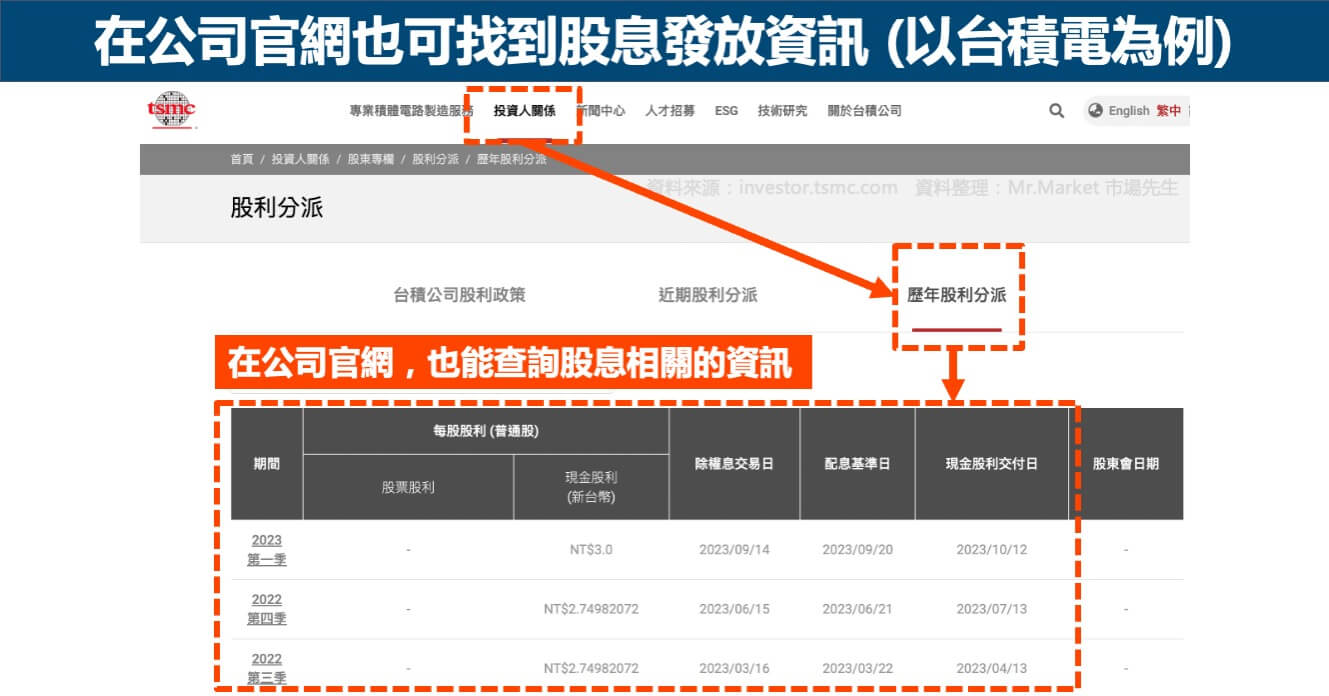
Task: Switch to 台積公司股利政策 tab
Action: click(x=459, y=295)
